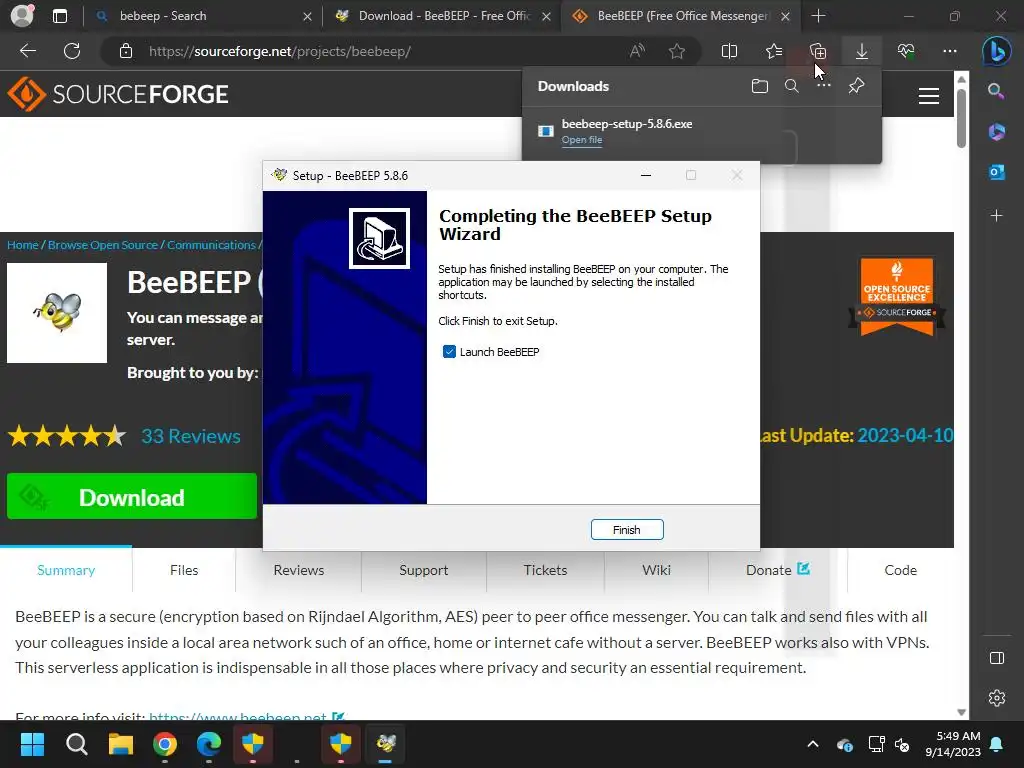Click the Open Source Excellence badge
1024x768 pixels.
pos(897,296)
